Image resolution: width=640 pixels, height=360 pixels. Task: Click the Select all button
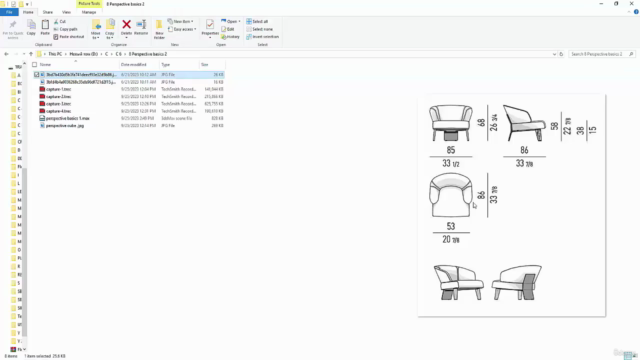click(257, 21)
